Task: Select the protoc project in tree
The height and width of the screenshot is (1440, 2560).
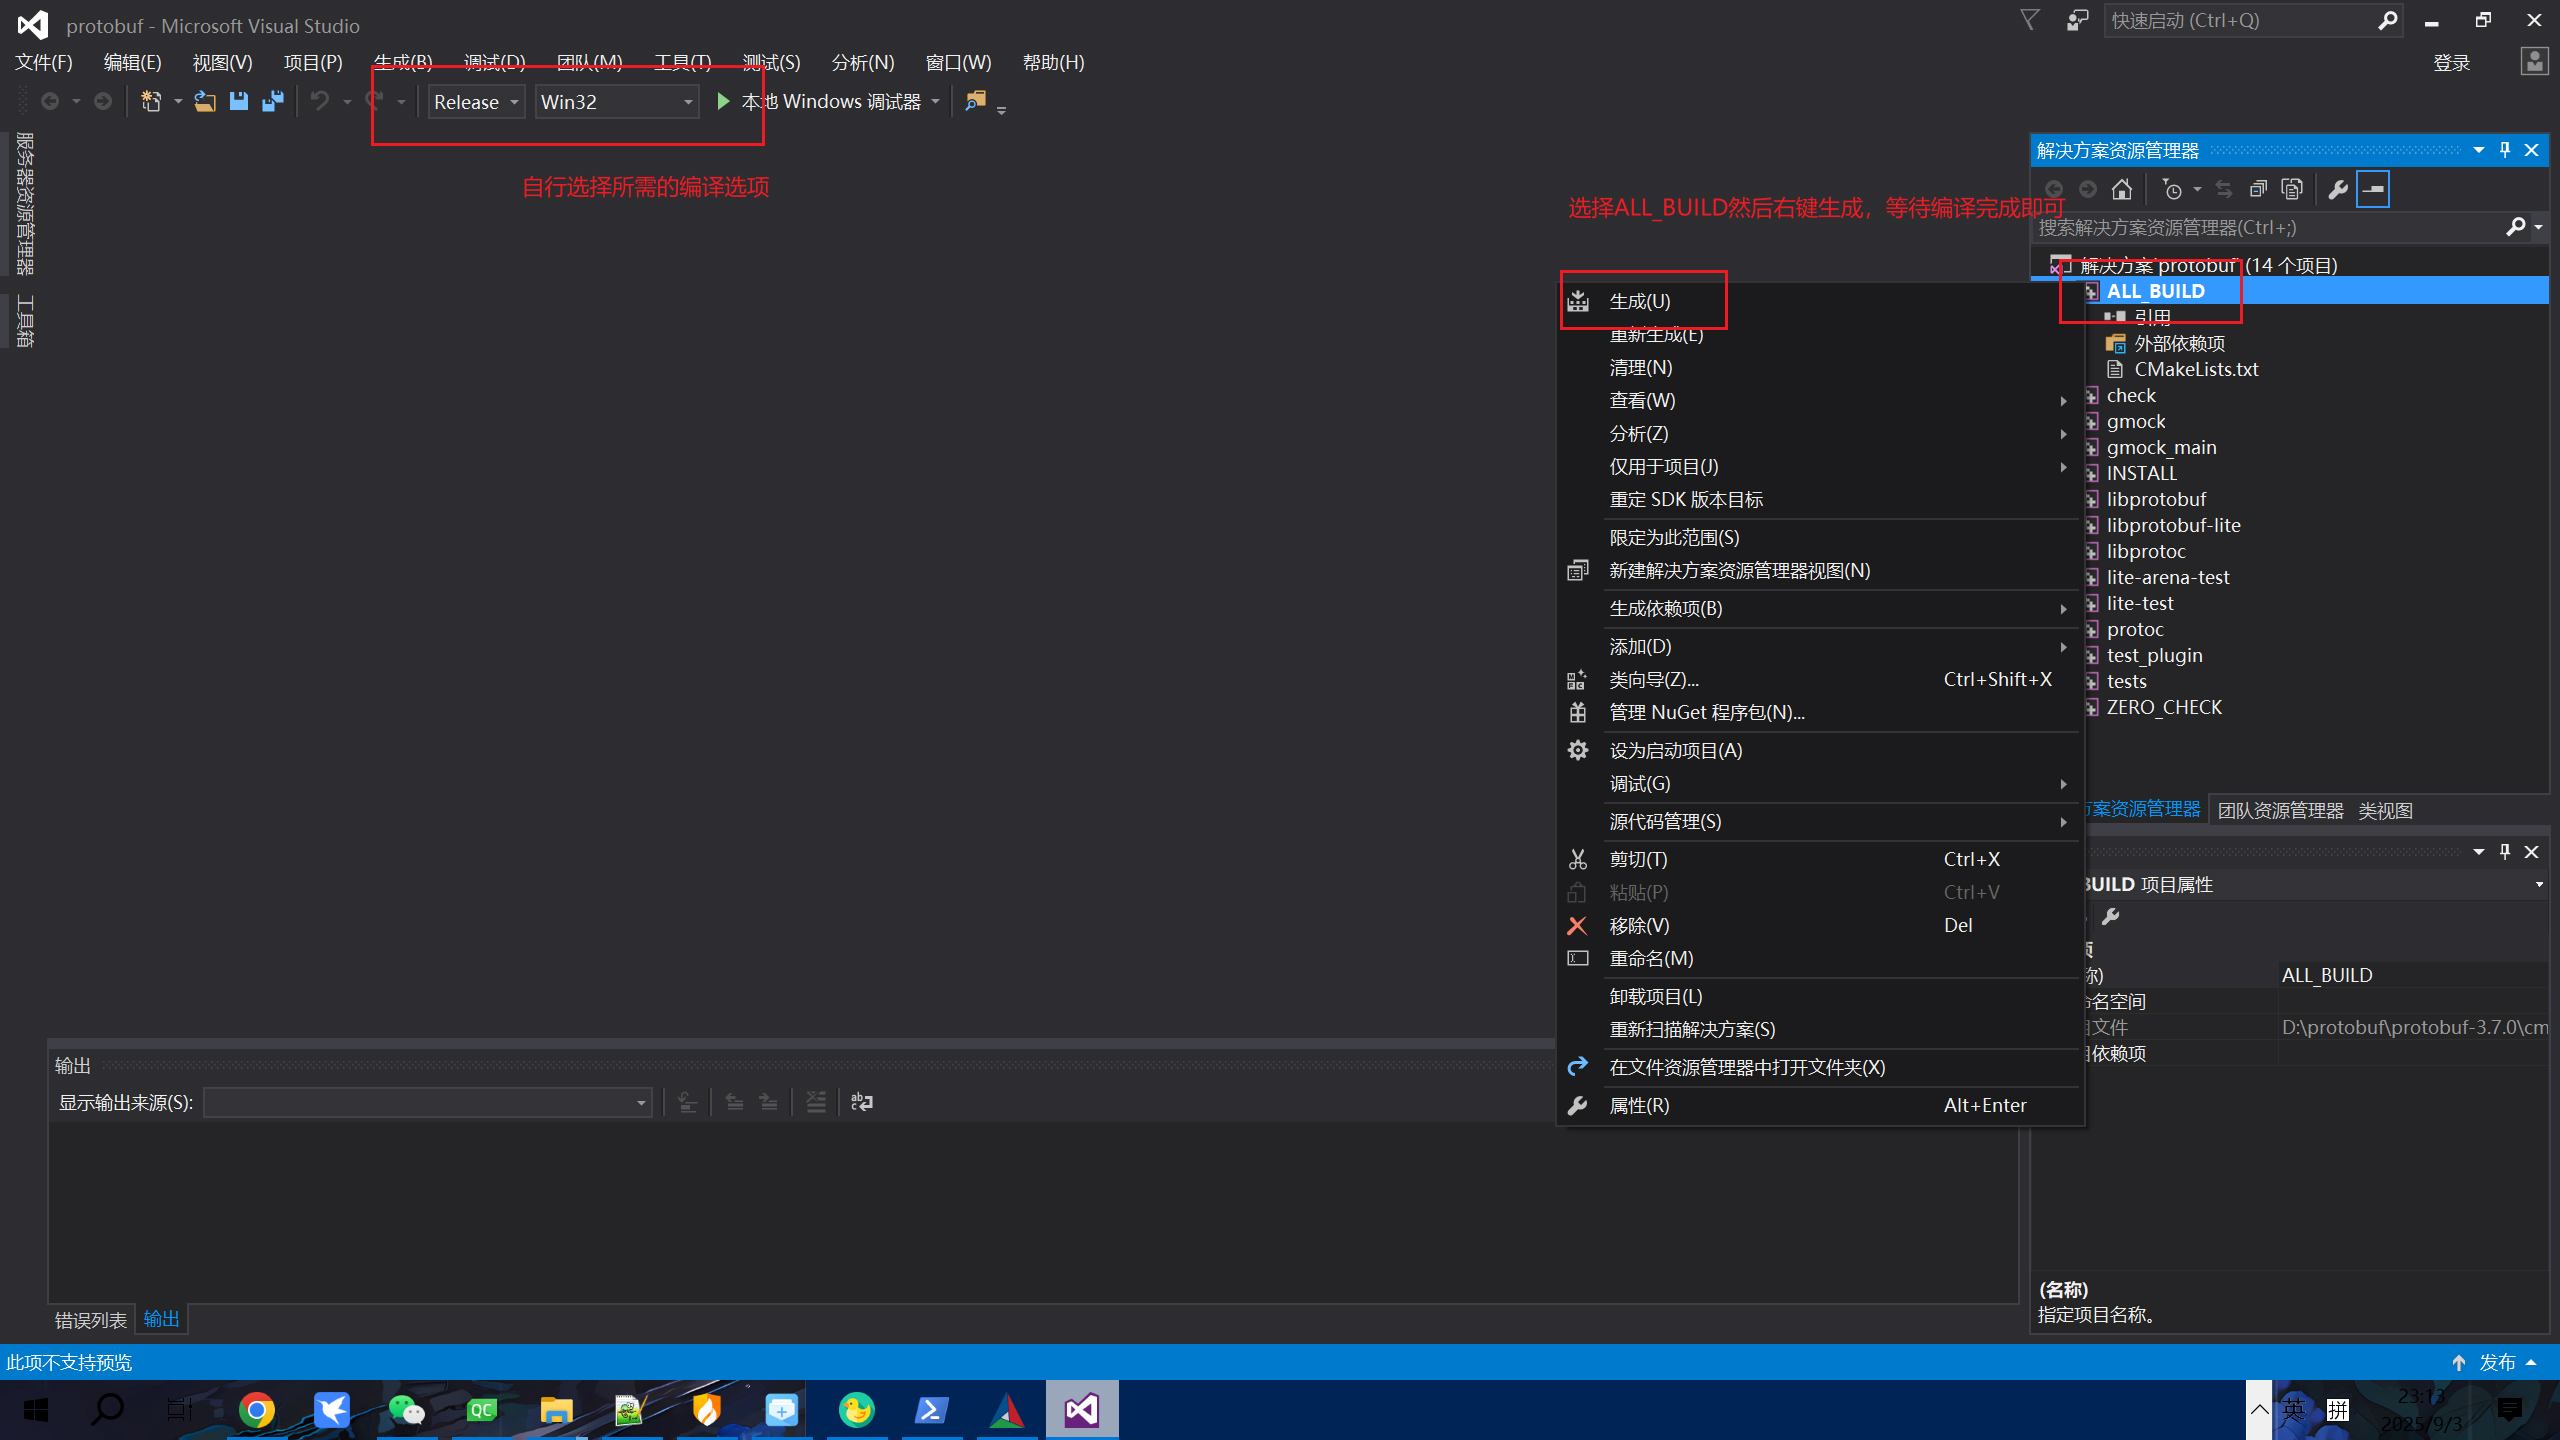Action: pos(2134,629)
